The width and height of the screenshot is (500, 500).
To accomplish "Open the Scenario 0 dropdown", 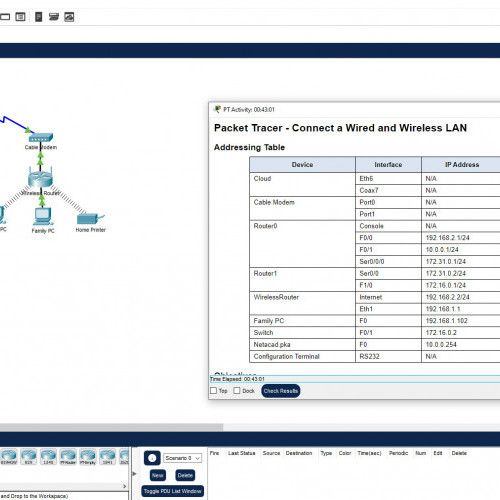I will [x=182, y=458].
